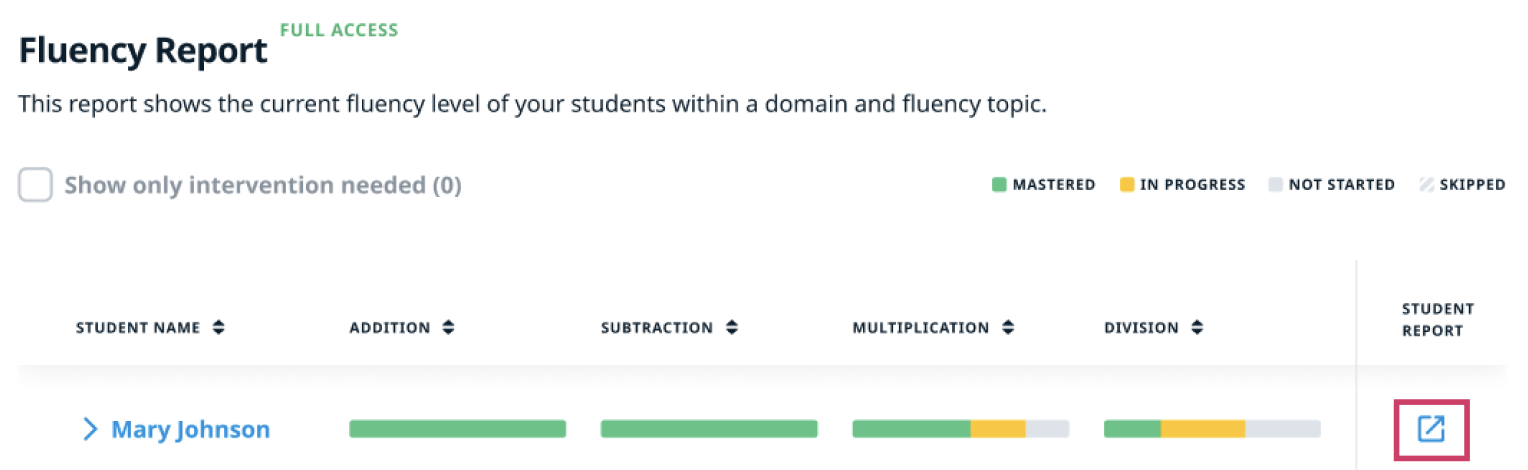Click the Subtraction column sort icon
Screen dimensions: 1528x470
(731, 328)
